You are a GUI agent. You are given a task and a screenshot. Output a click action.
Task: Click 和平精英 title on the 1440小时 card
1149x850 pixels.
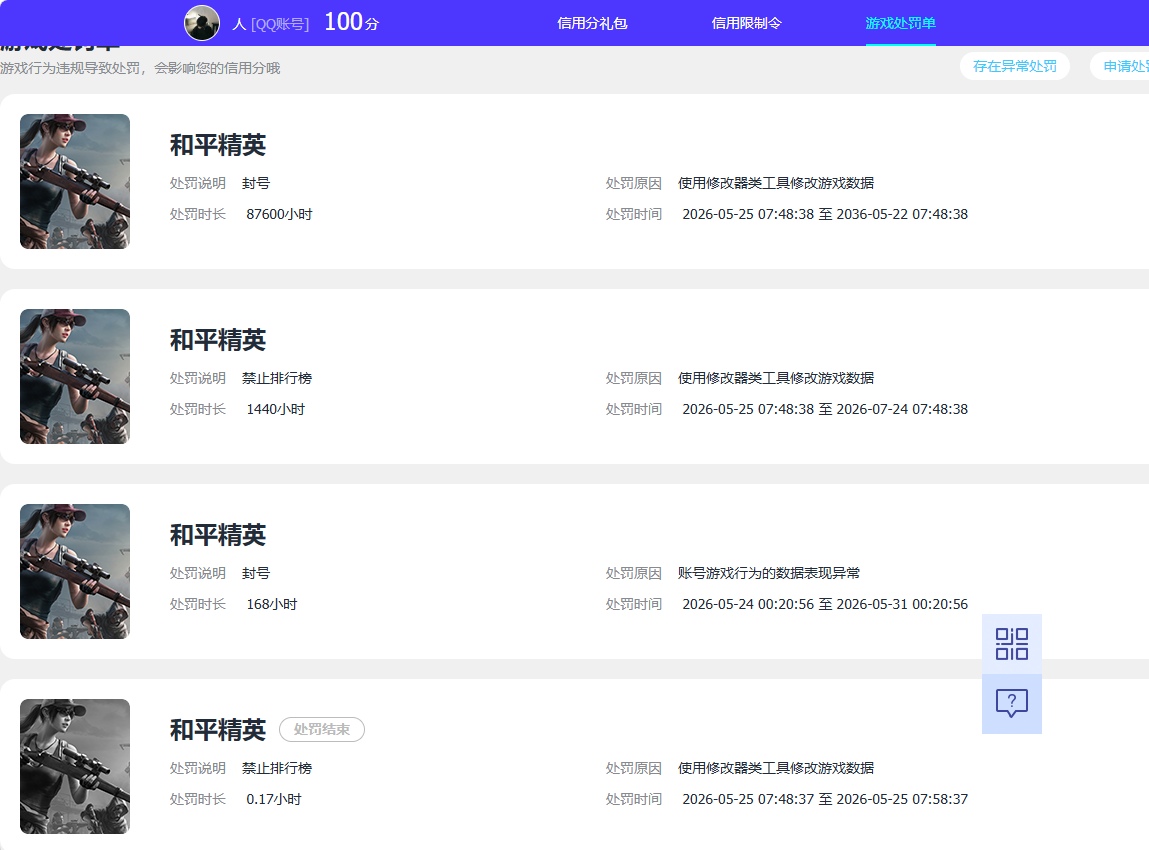tap(218, 340)
